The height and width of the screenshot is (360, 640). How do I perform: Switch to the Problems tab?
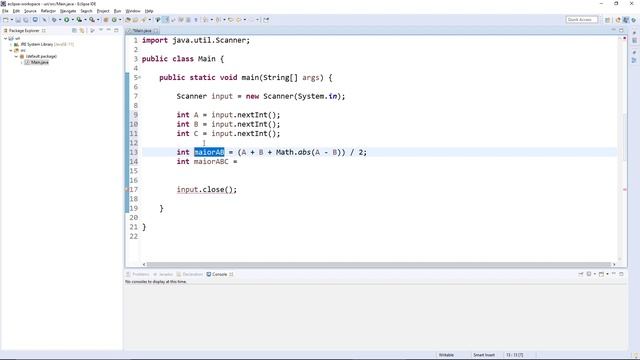[x=138, y=274]
